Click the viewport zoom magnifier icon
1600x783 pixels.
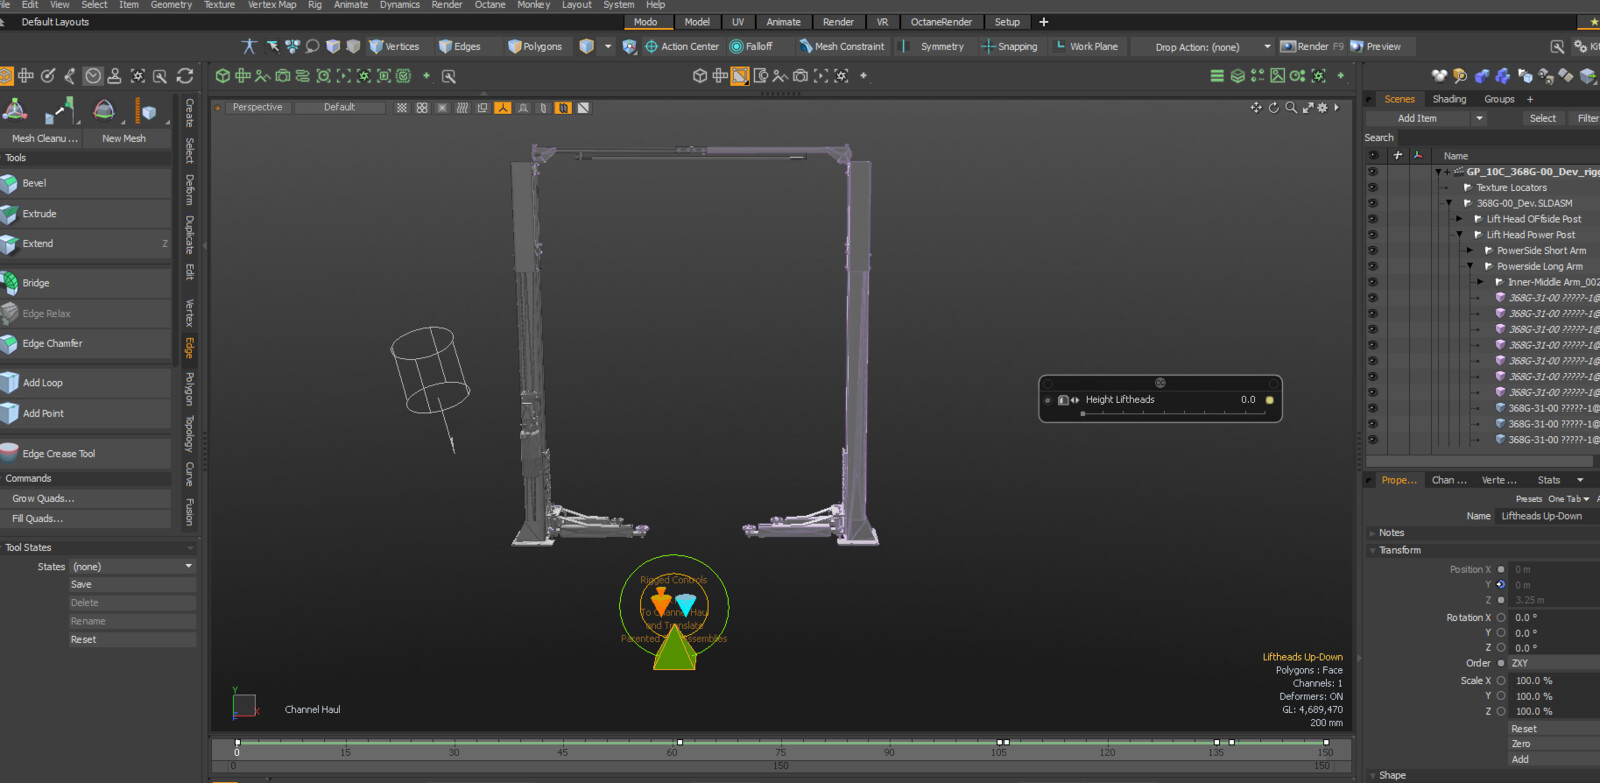pos(1291,107)
